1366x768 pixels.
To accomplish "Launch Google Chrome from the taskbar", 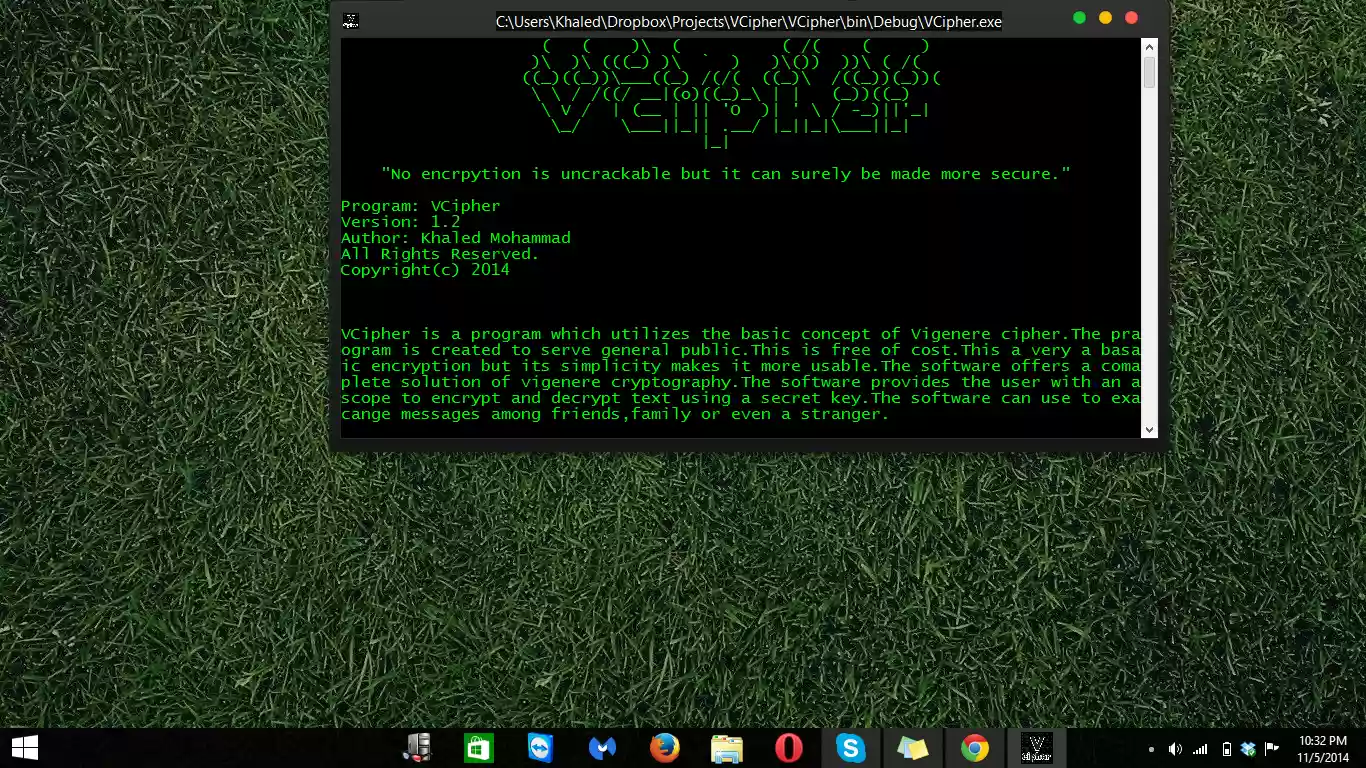I will (975, 747).
